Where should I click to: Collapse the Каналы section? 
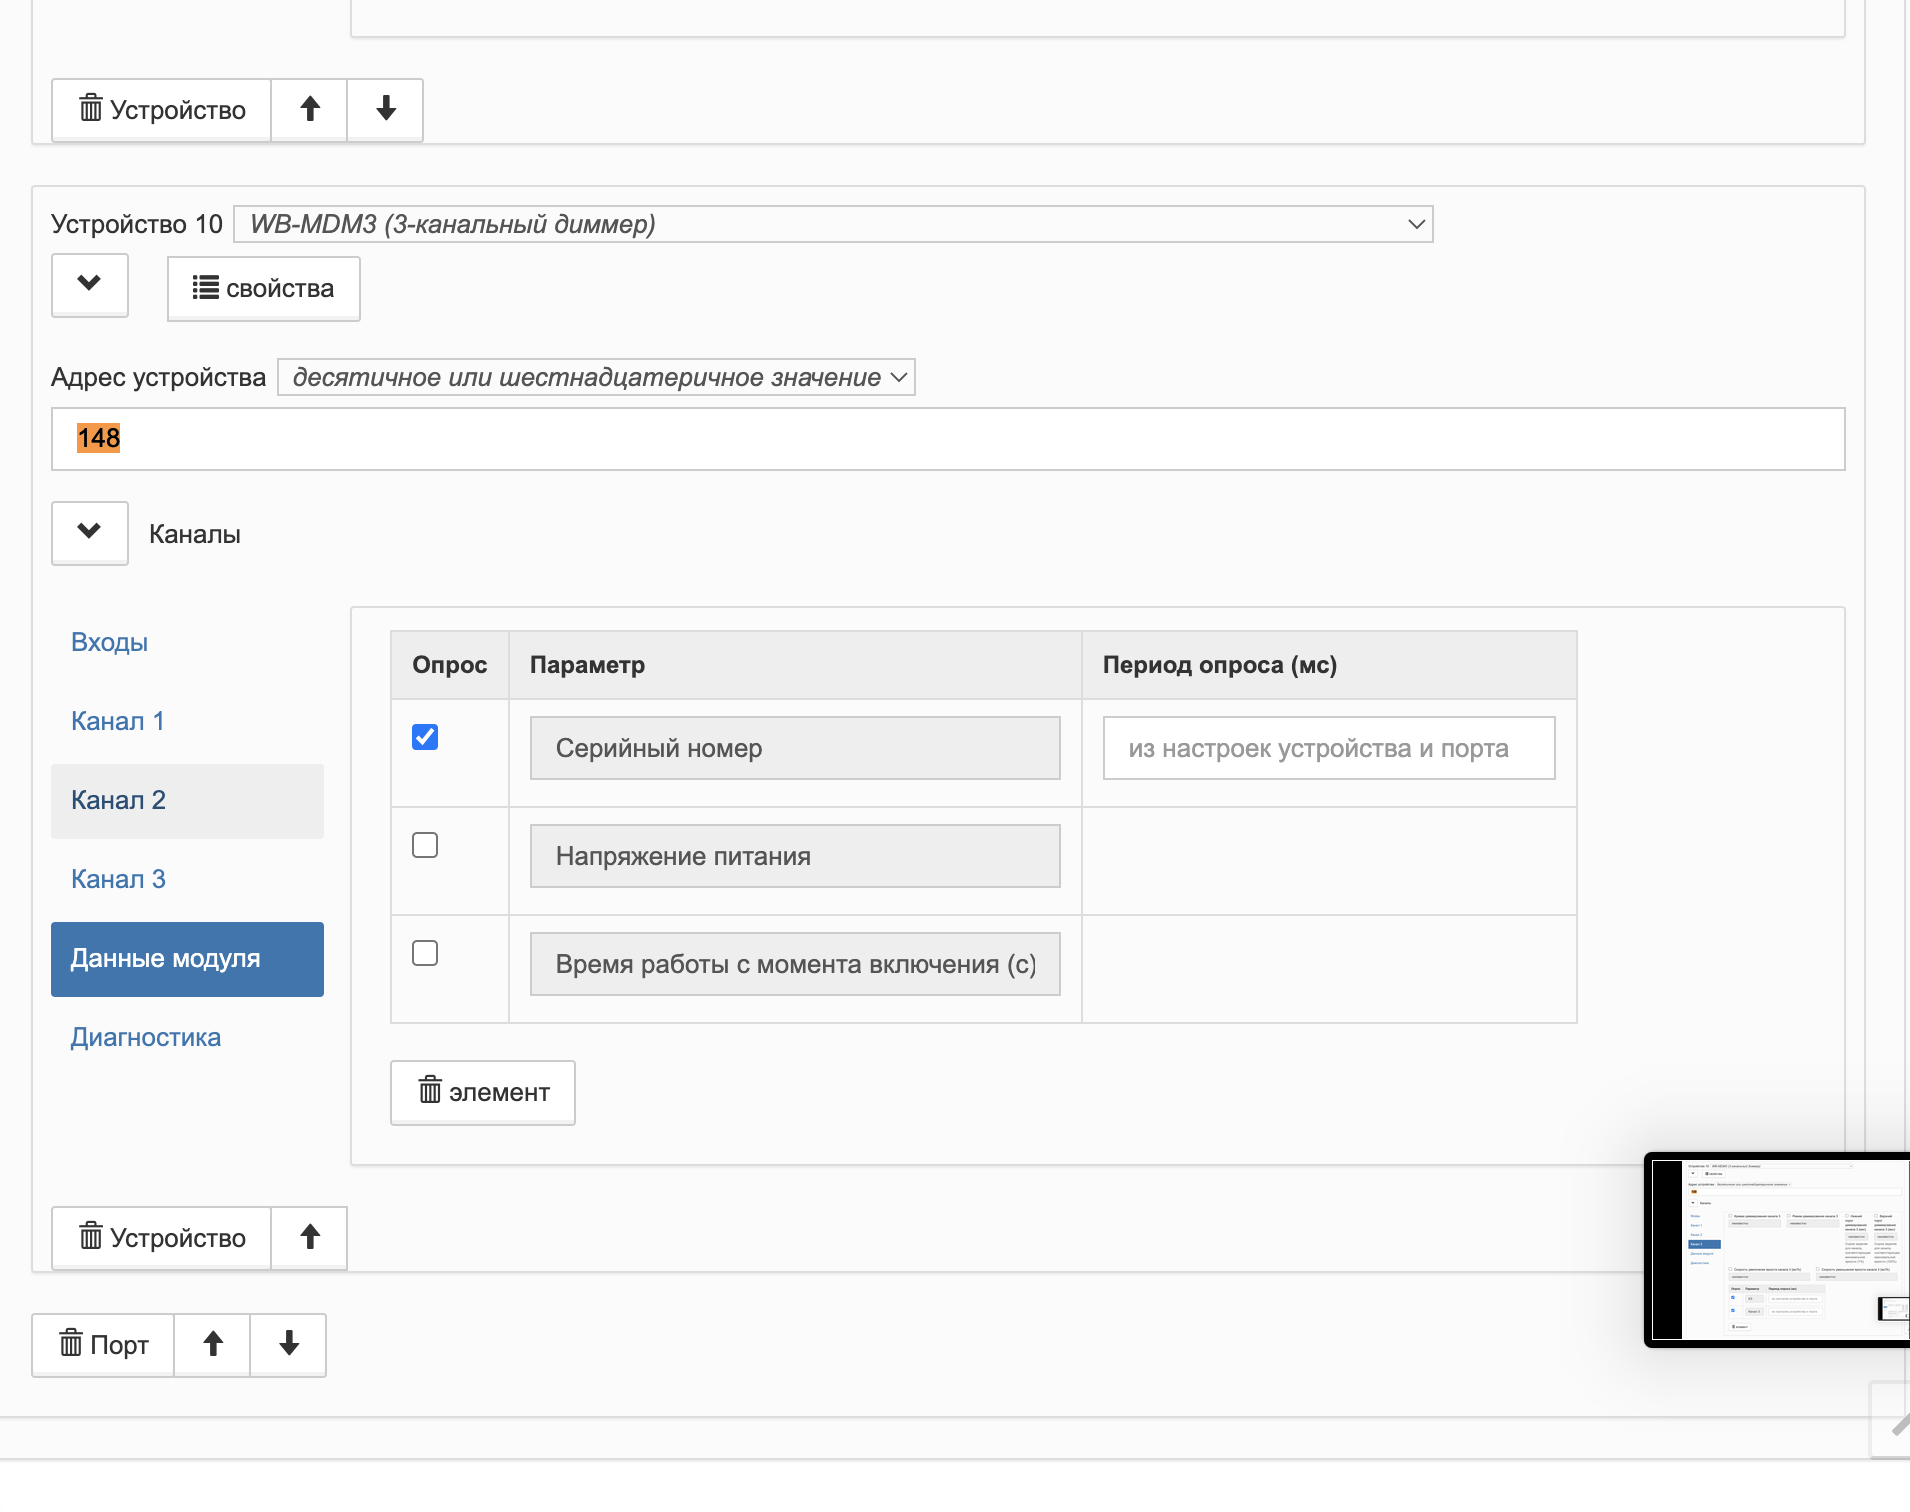pyautogui.click(x=90, y=533)
